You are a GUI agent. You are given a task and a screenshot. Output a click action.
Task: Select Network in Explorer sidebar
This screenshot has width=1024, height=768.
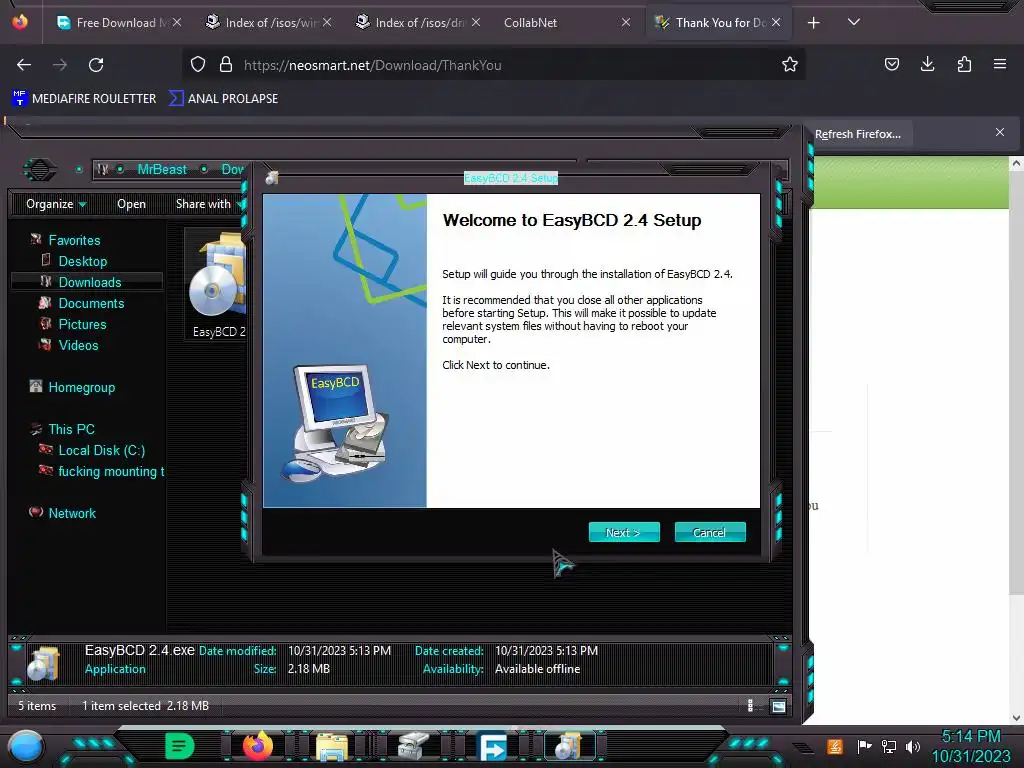pos(72,513)
